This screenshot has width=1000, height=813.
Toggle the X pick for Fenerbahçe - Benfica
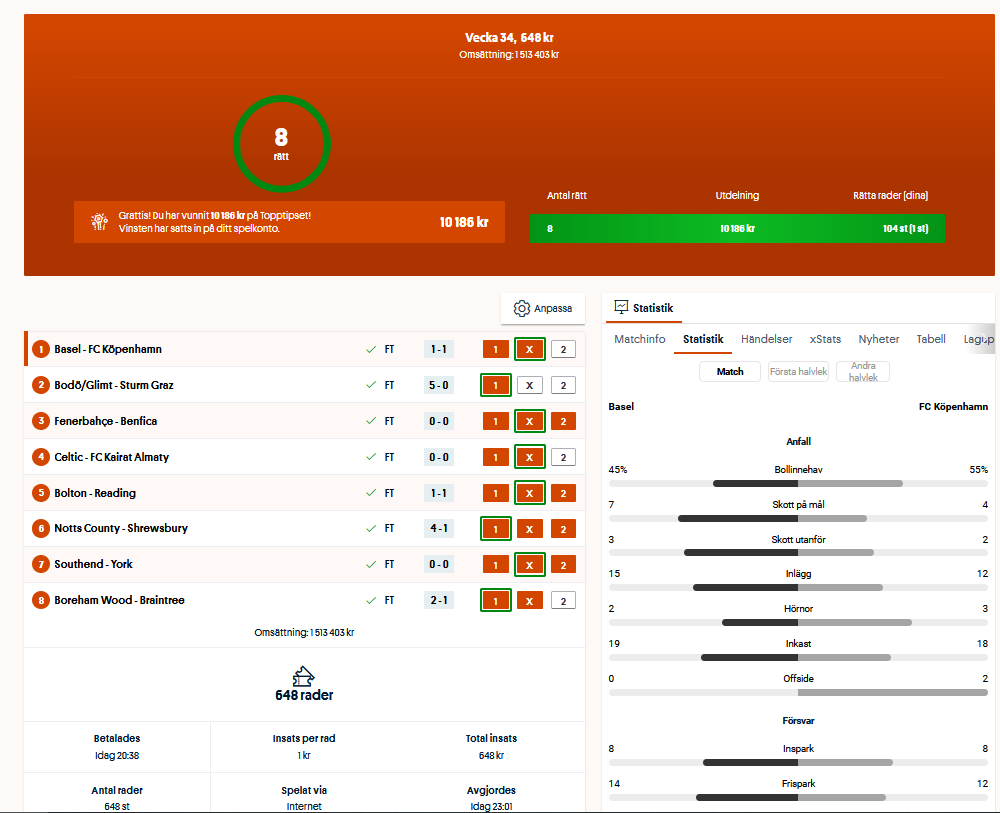tap(529, 421)
